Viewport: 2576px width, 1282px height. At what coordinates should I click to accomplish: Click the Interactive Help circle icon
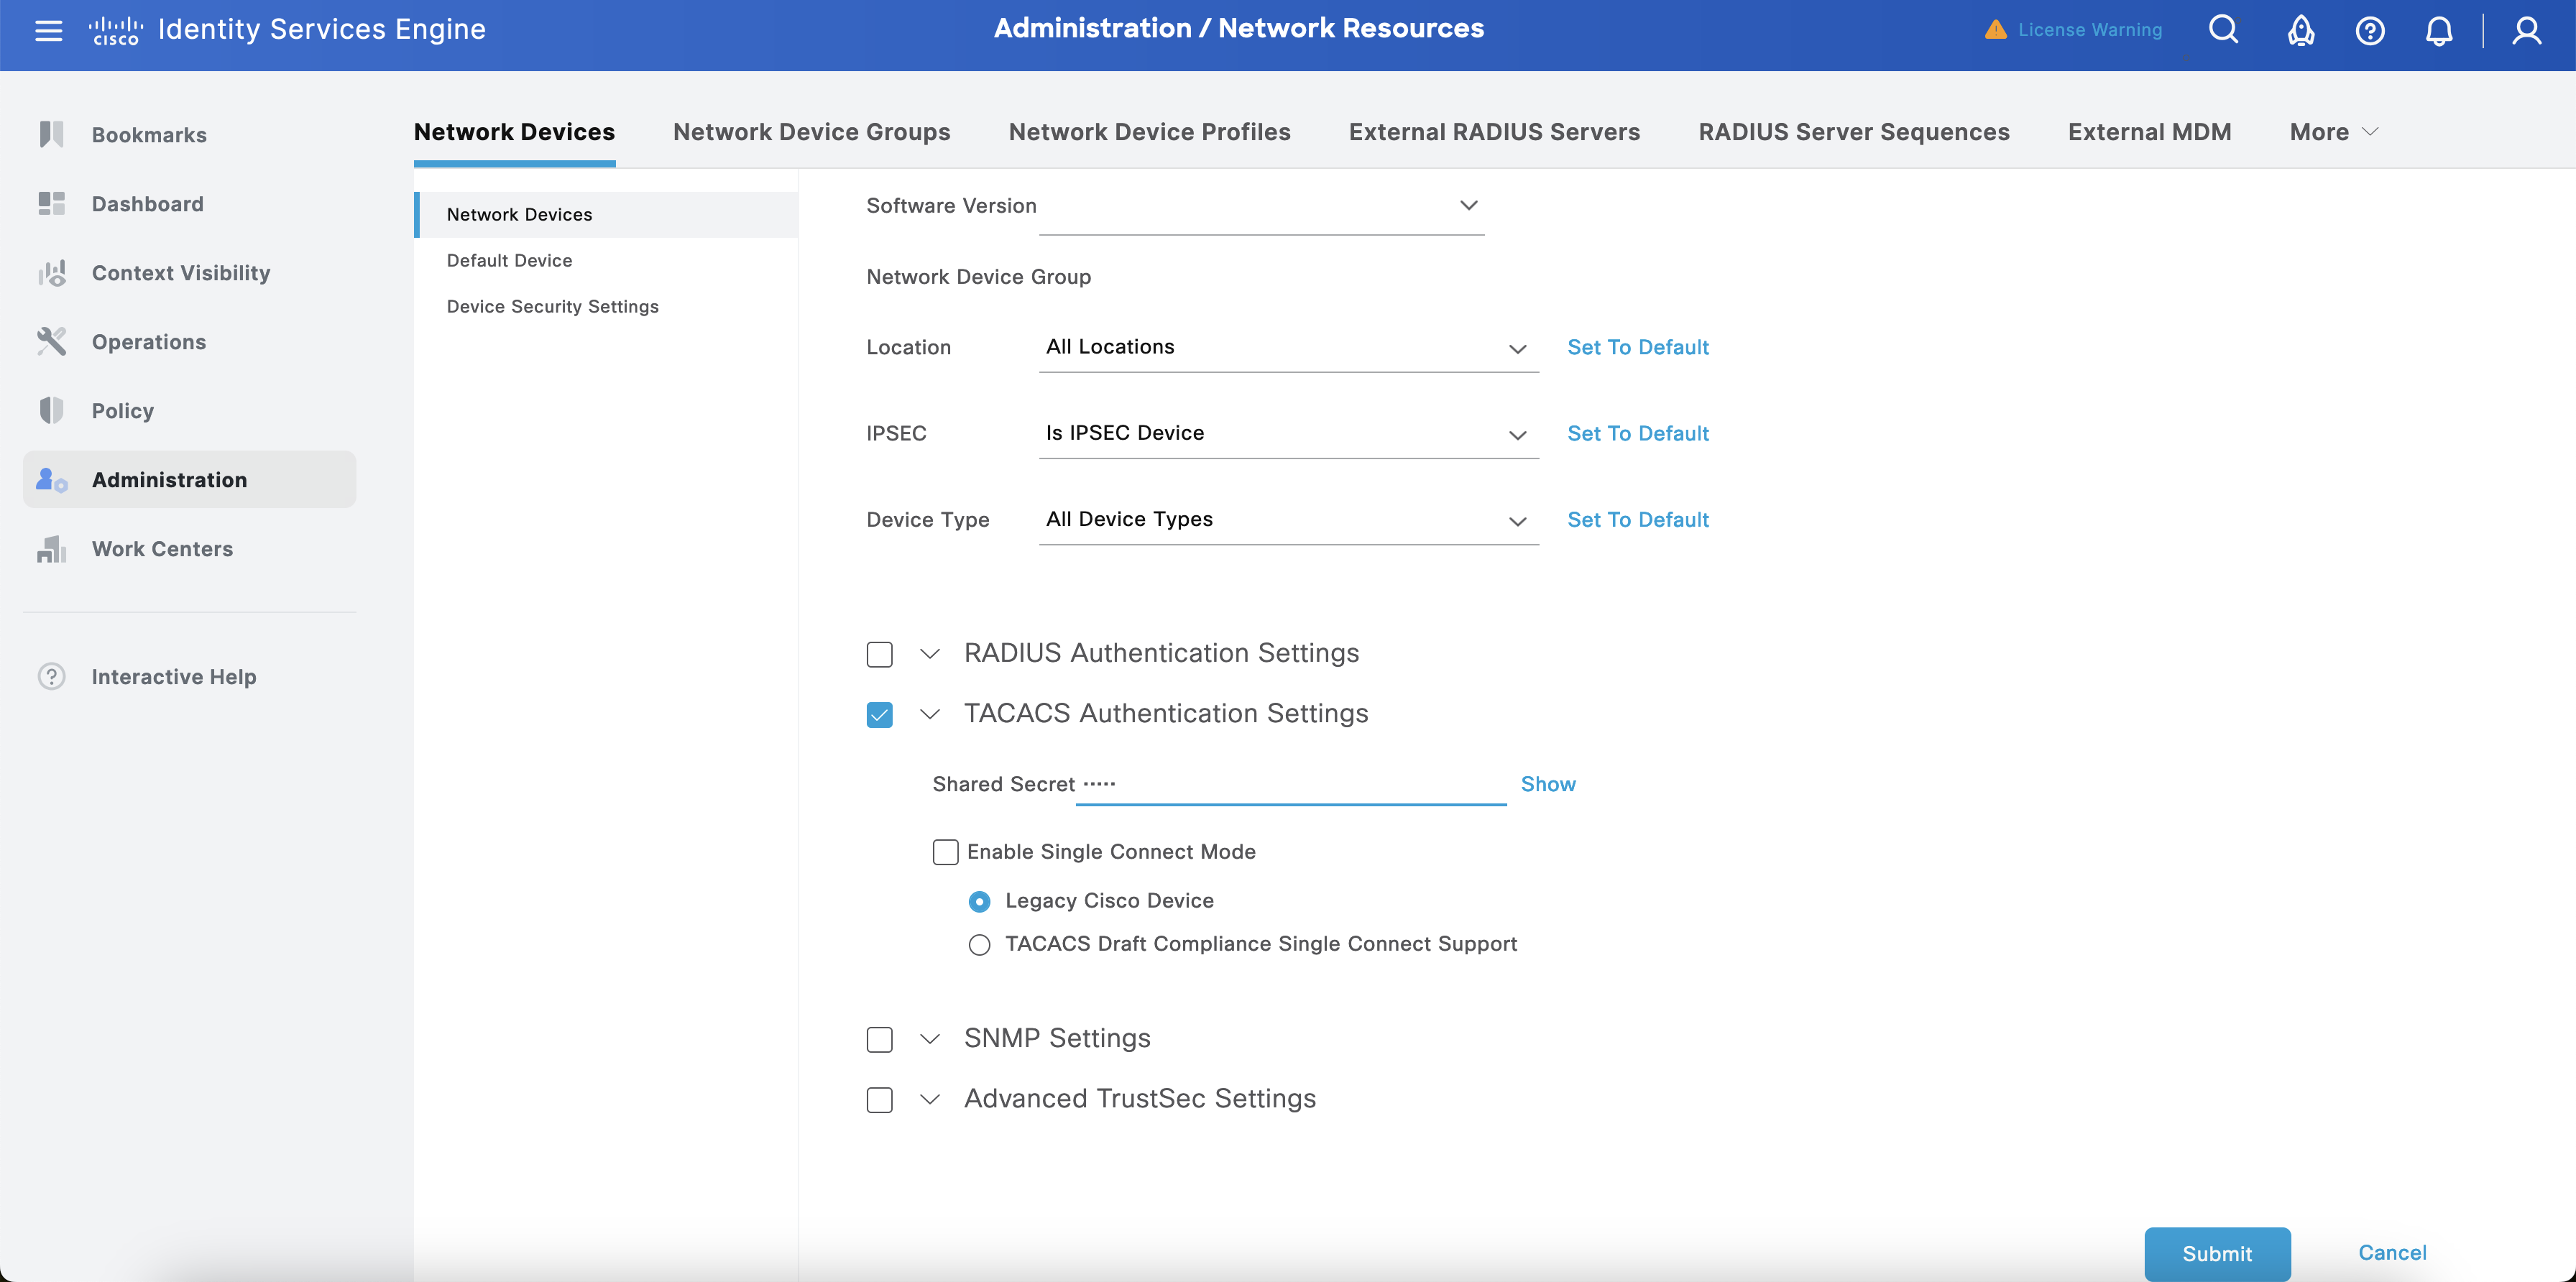point(51,676)
